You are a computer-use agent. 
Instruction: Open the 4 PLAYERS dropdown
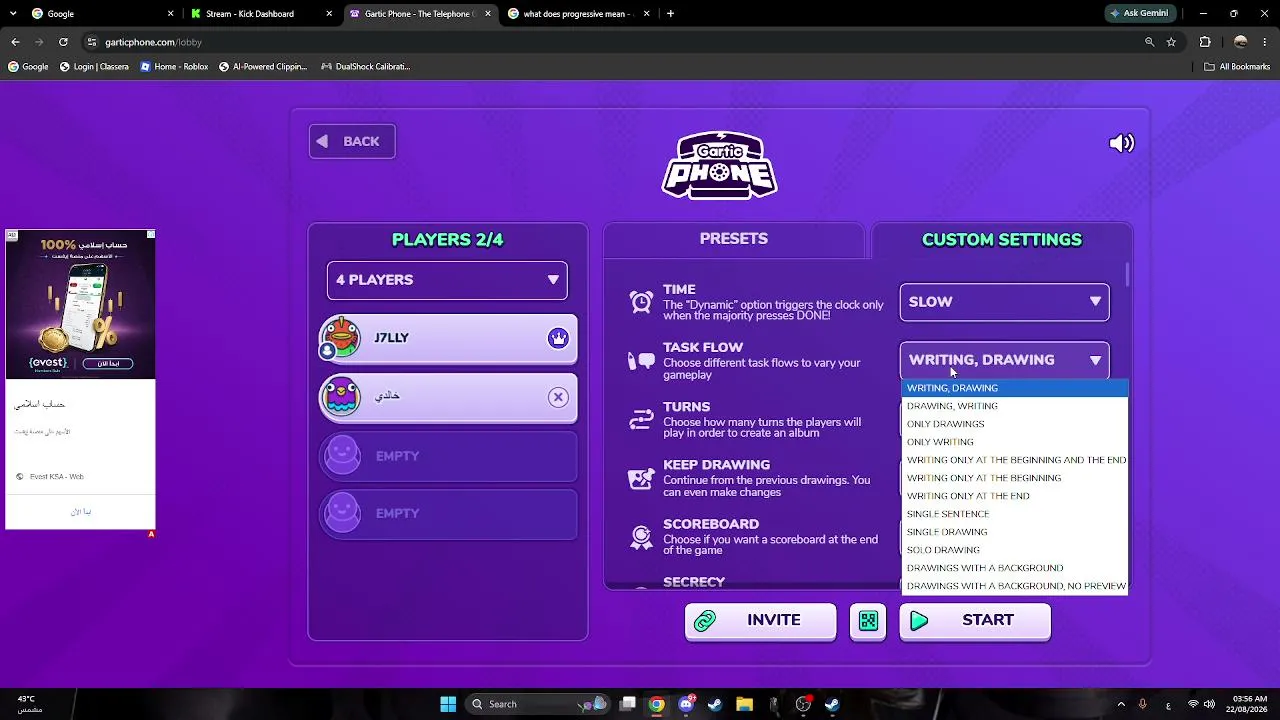[x=447, y=280]
